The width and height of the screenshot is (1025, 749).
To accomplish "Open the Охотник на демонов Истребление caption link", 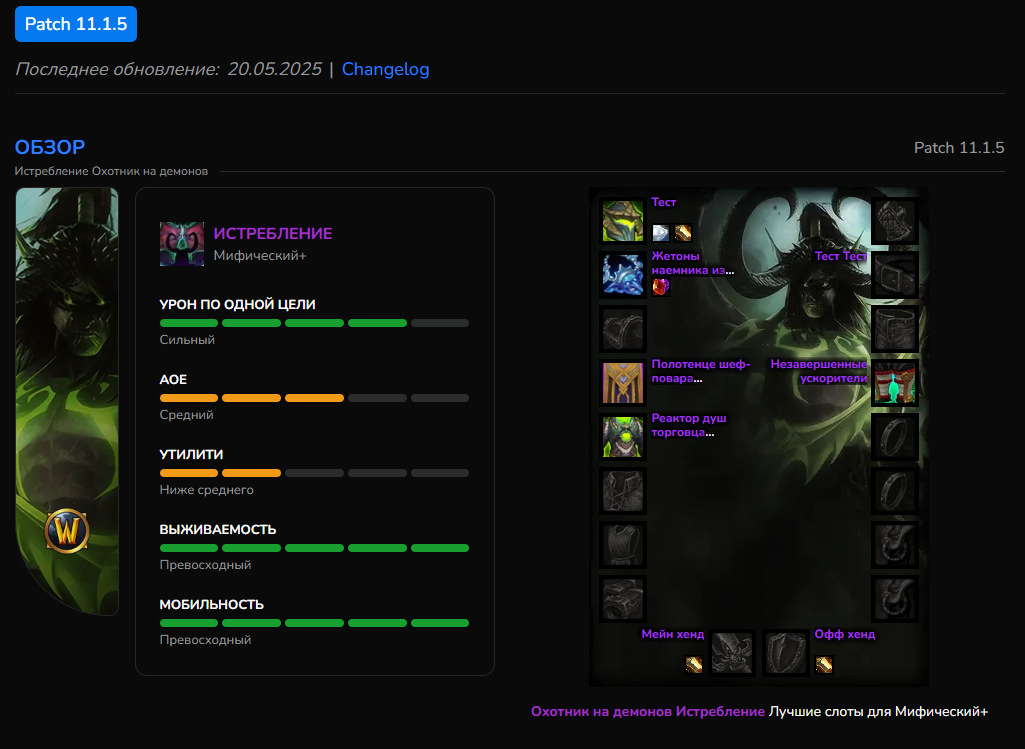I will pos(648,711).
